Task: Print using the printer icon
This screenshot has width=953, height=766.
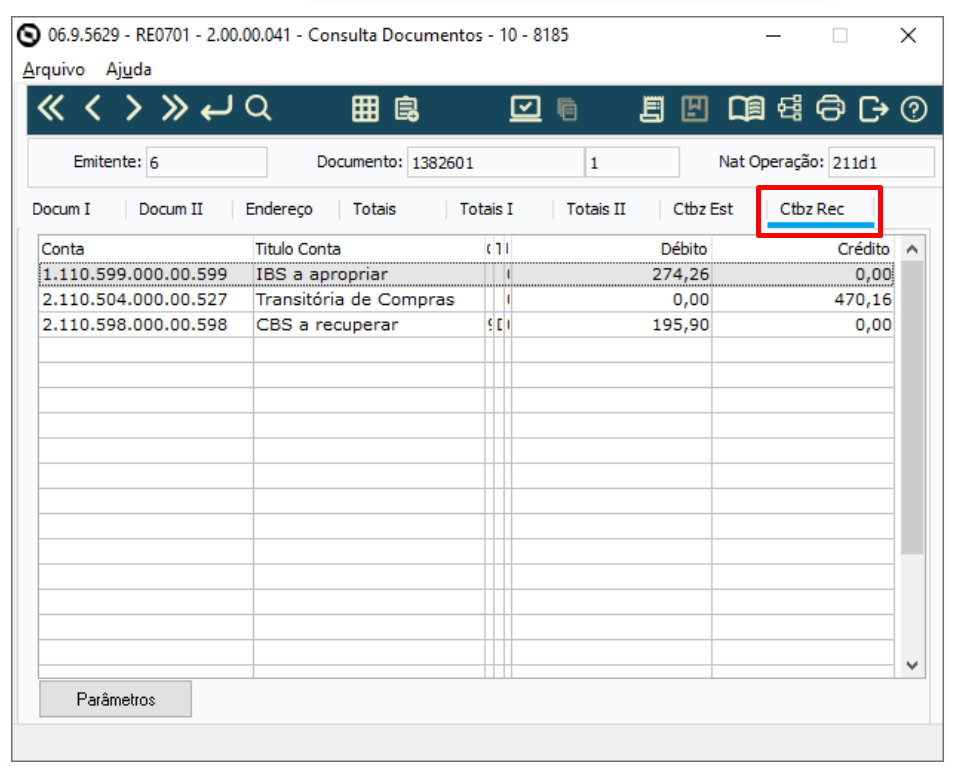Action: tap(830, 109)
